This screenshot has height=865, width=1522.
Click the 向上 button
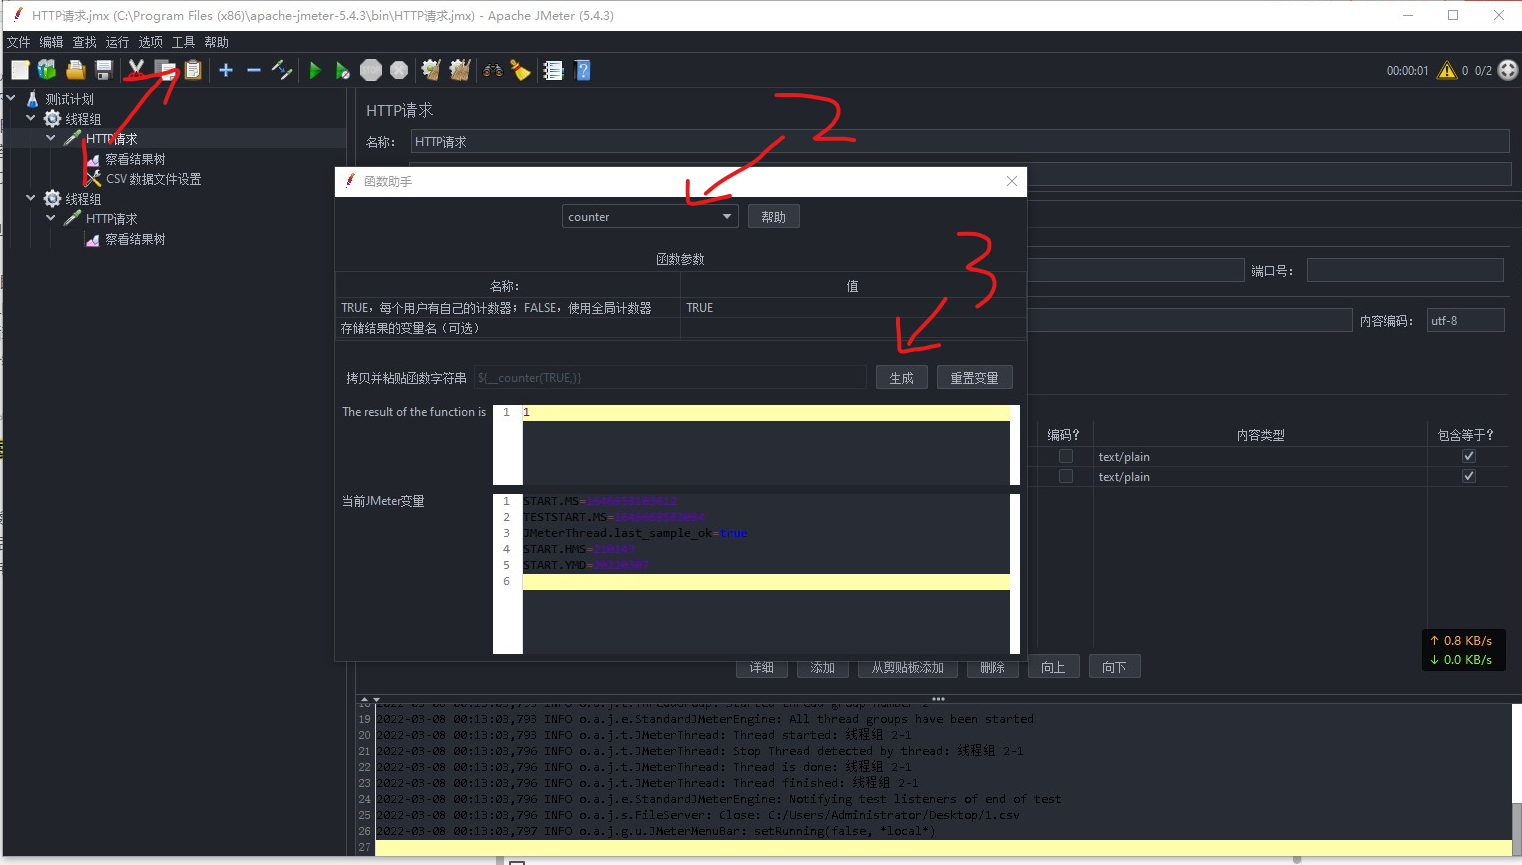pyautogui.click(x=1053, y=667)
